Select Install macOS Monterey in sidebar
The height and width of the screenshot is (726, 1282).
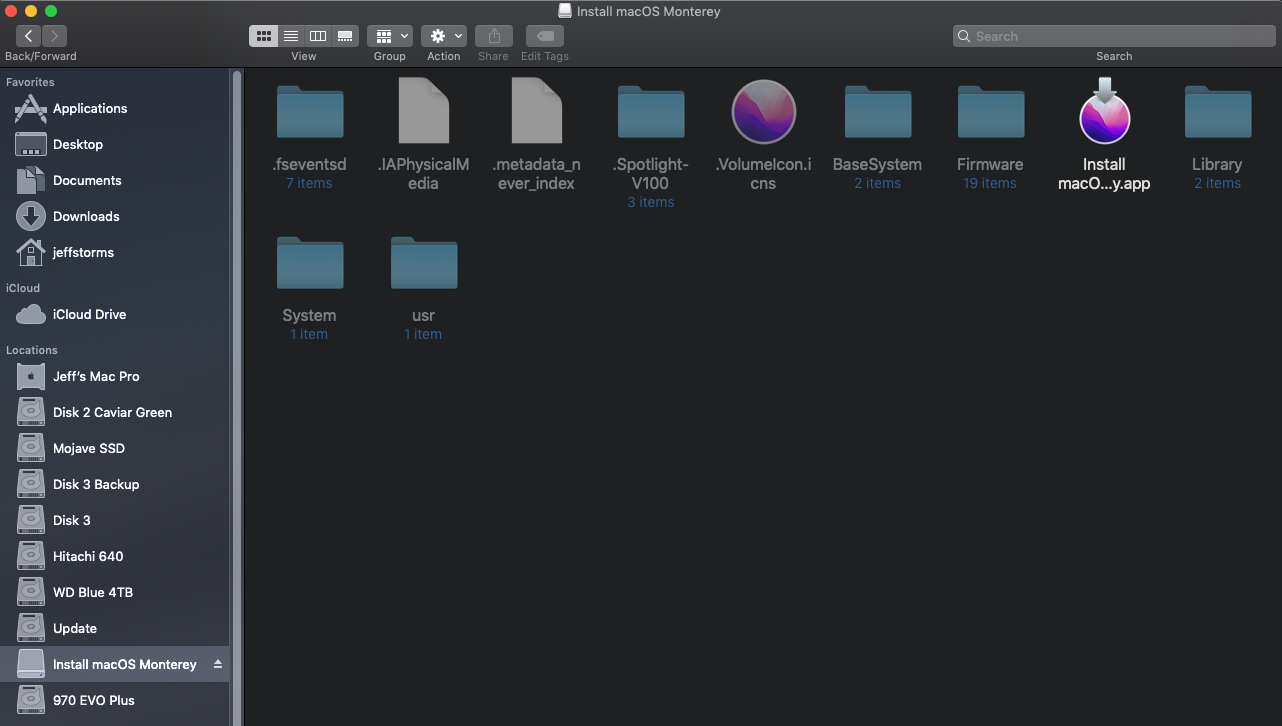tap(115, 664)
